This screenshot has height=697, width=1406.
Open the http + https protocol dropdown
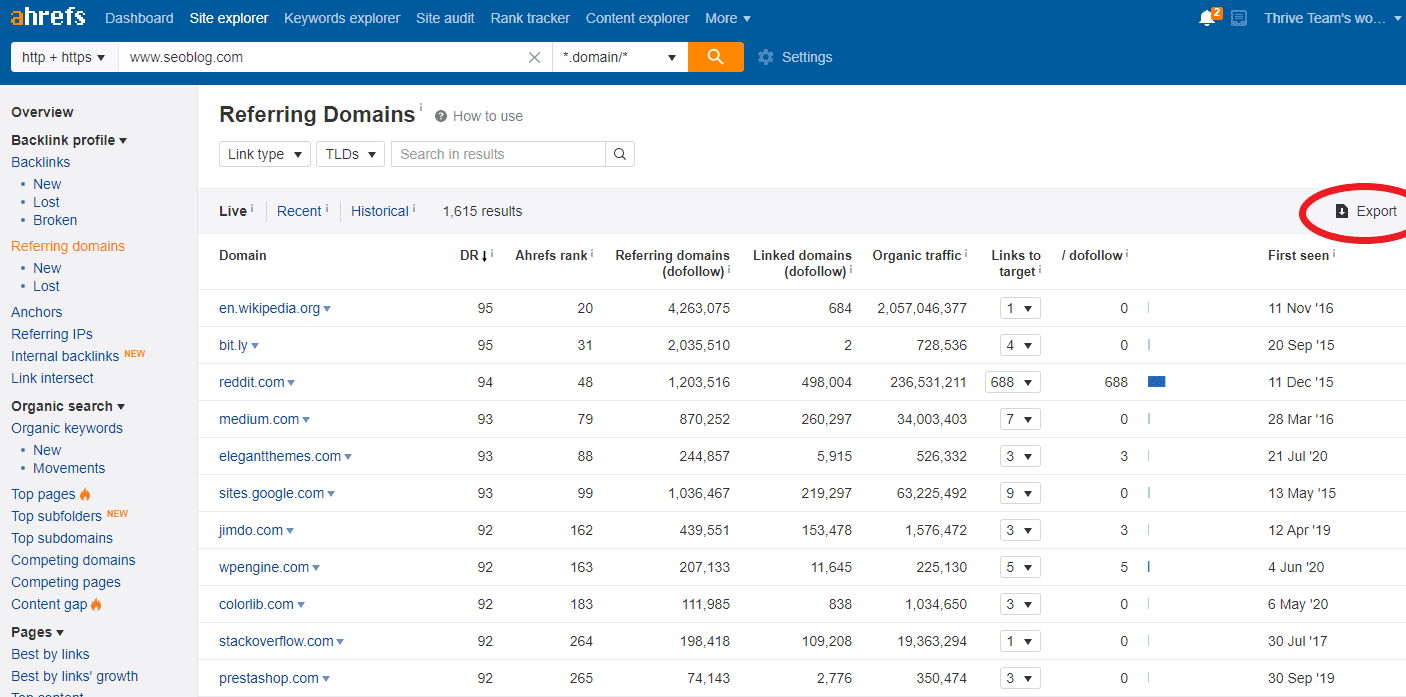64,57
